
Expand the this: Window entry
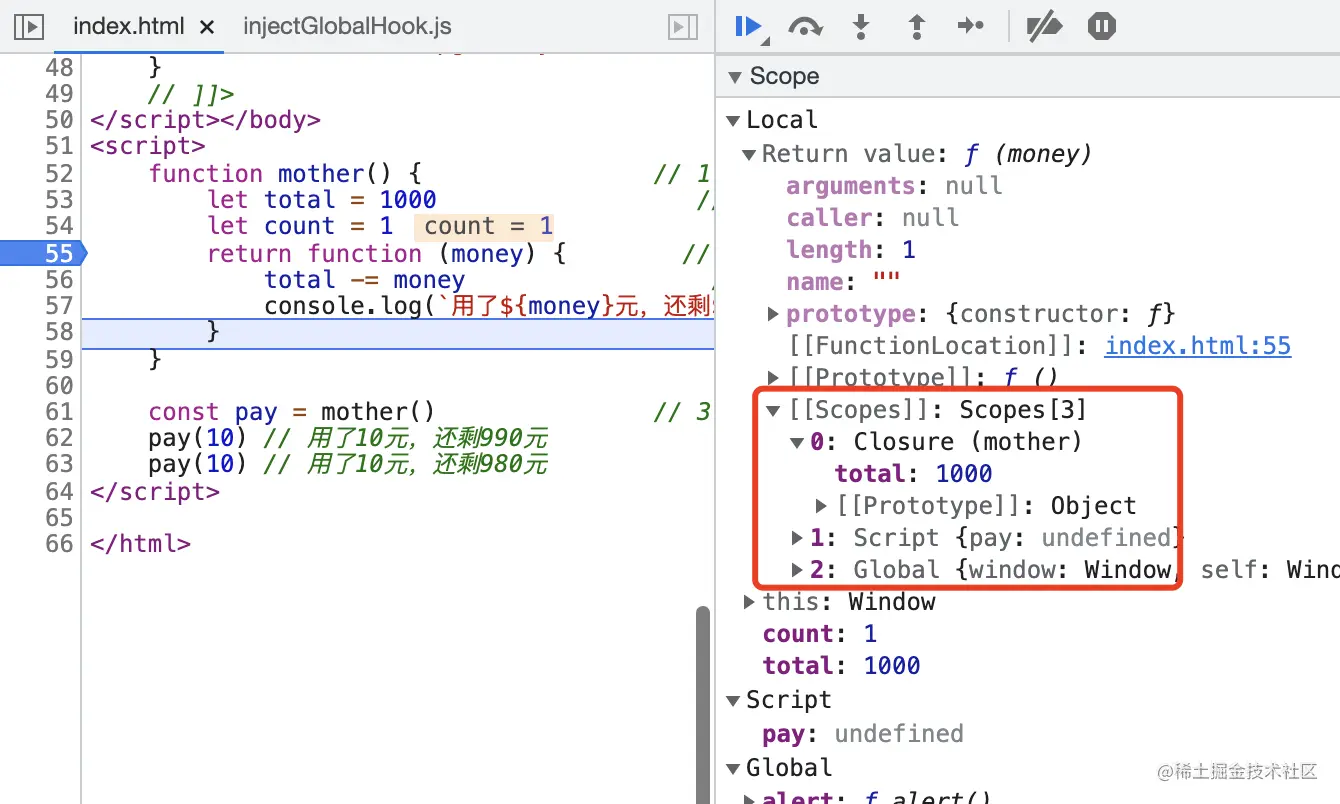[749, 602]
